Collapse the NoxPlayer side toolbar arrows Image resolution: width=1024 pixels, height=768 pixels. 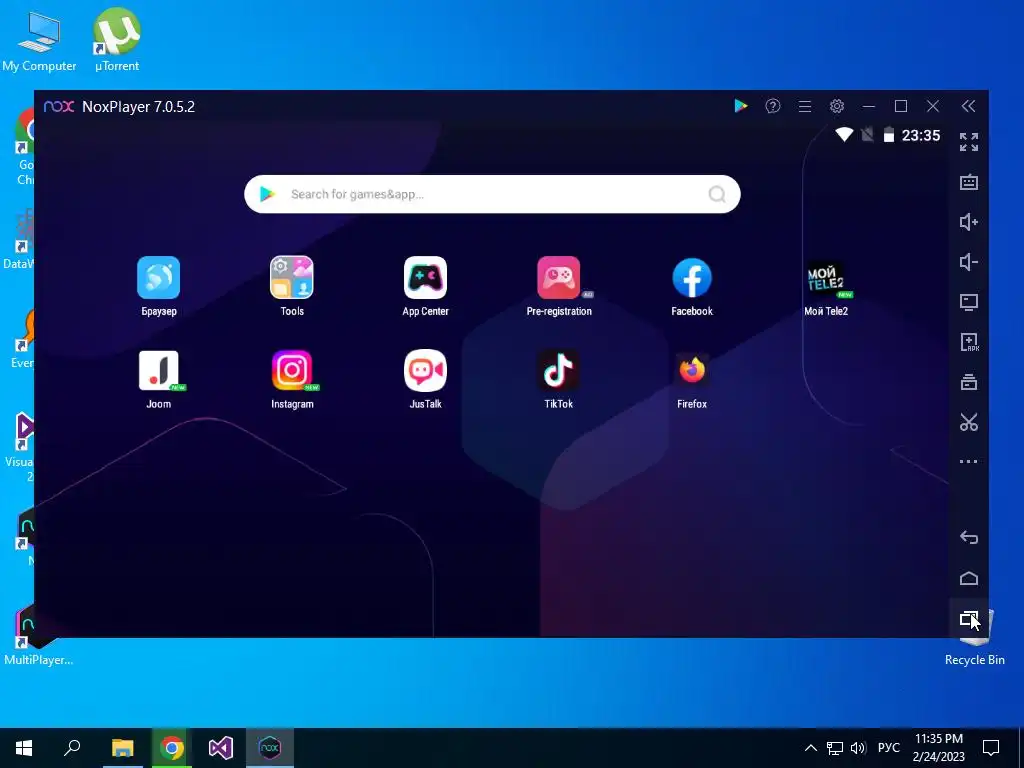pyautogui.click(x=968, y=106)
